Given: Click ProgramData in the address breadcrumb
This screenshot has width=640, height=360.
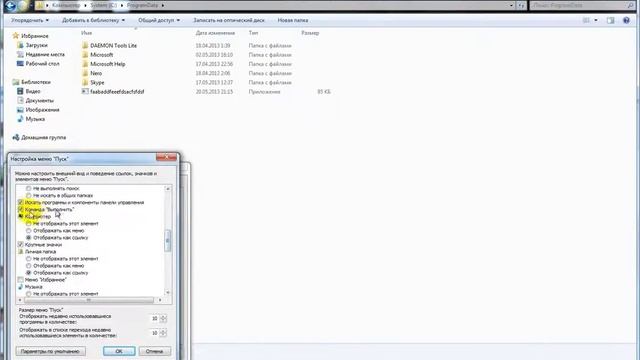Looking at the screenshot, I should (x=142, y=5).
